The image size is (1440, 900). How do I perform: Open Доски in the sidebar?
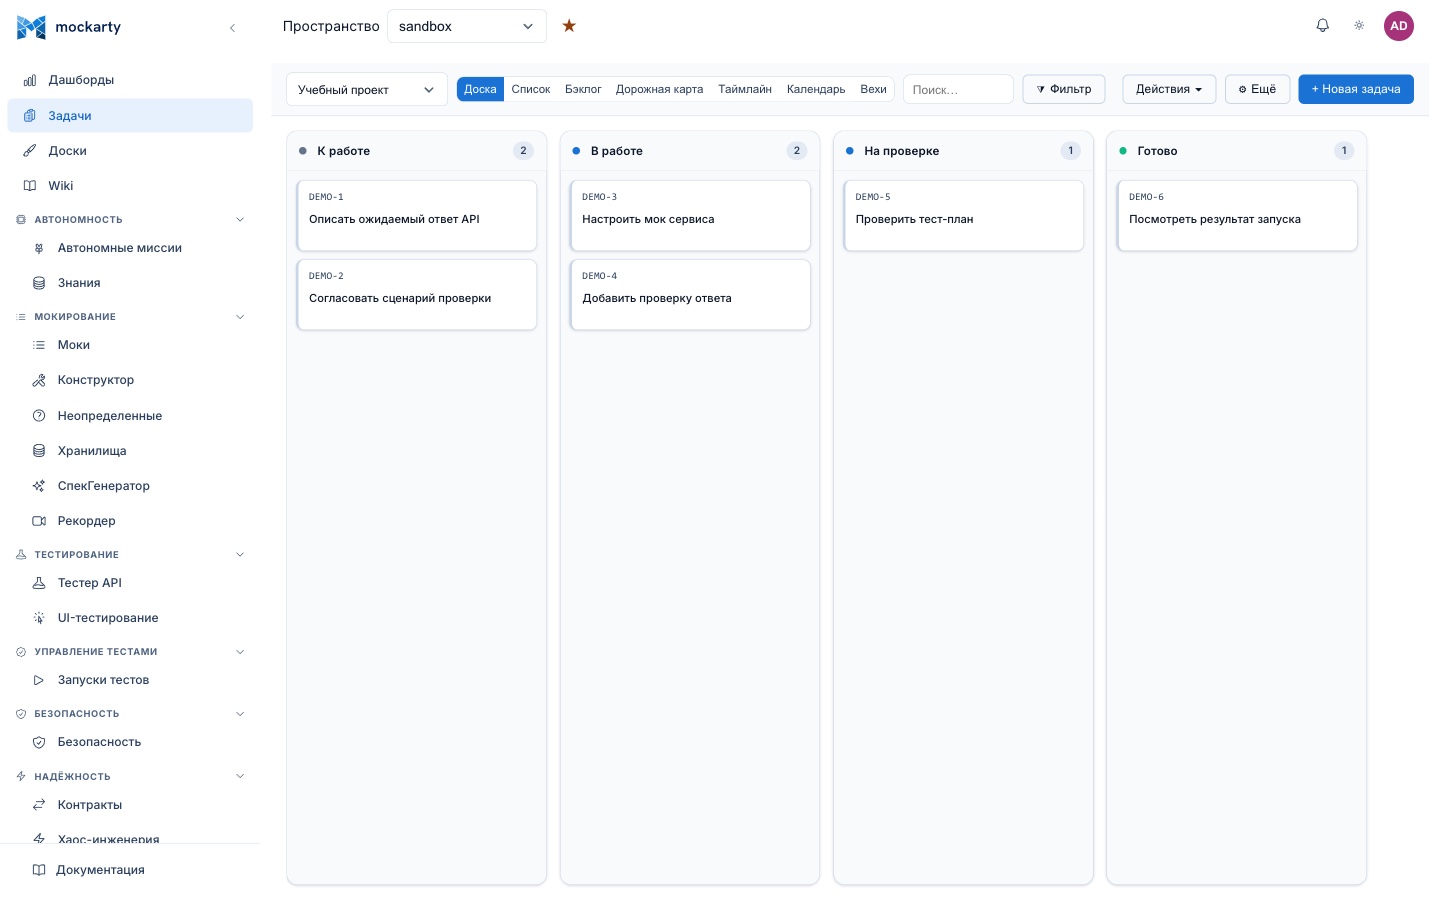pos(130,151)
